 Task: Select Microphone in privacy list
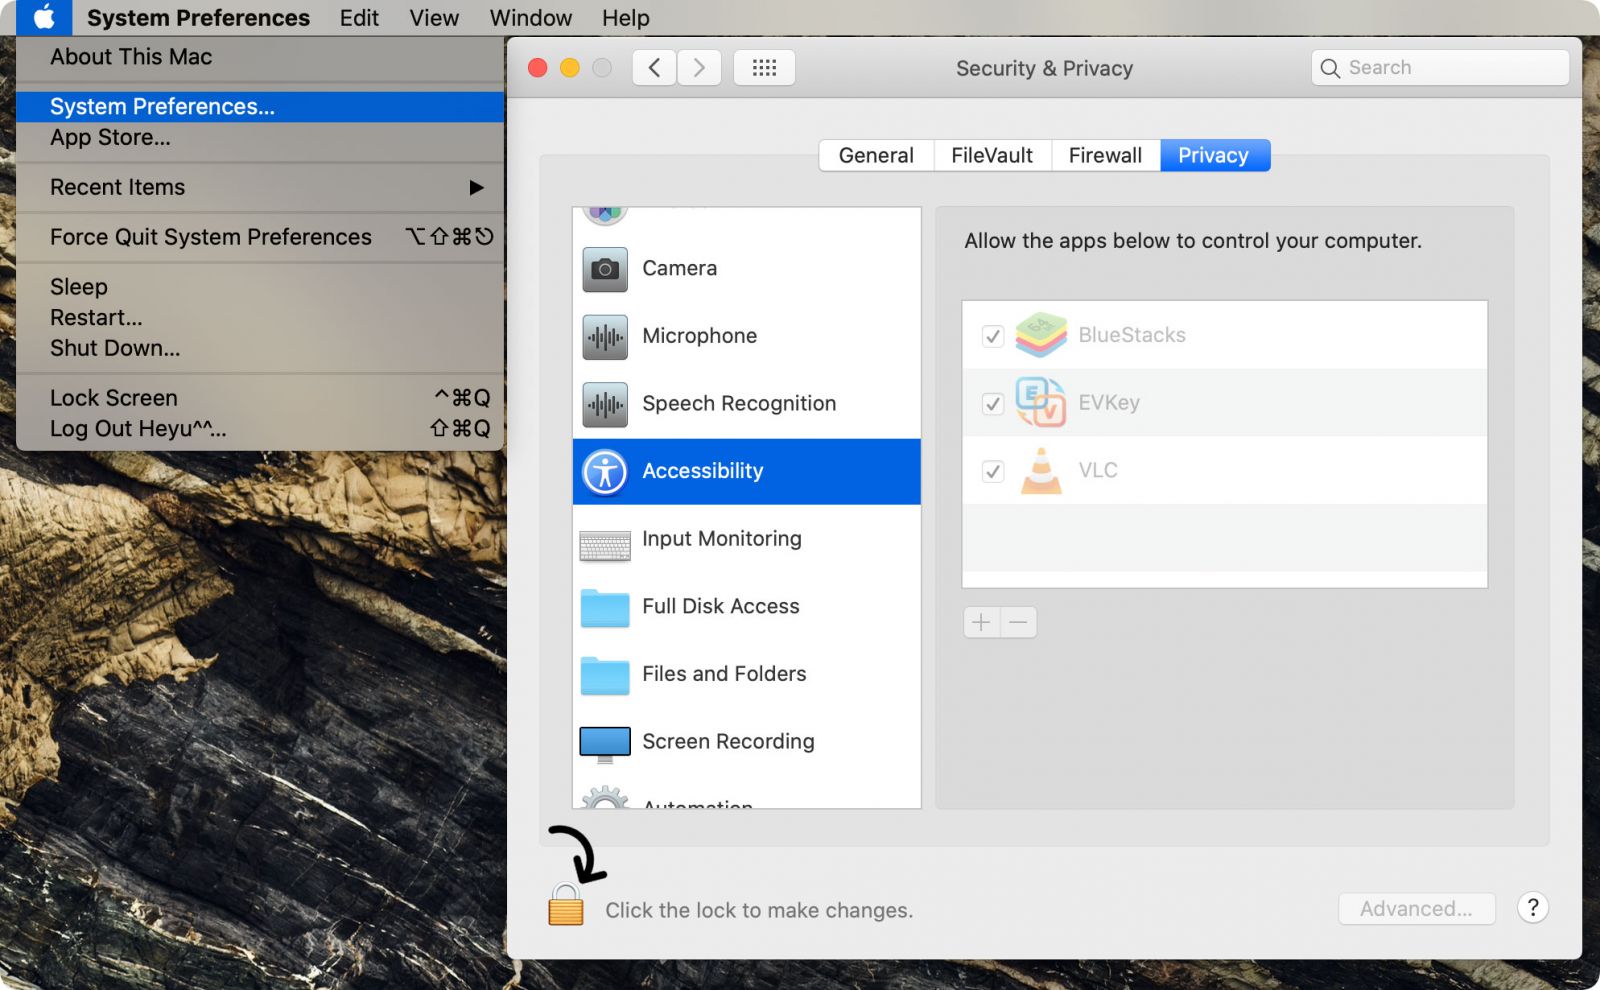(x=746, y=337)
